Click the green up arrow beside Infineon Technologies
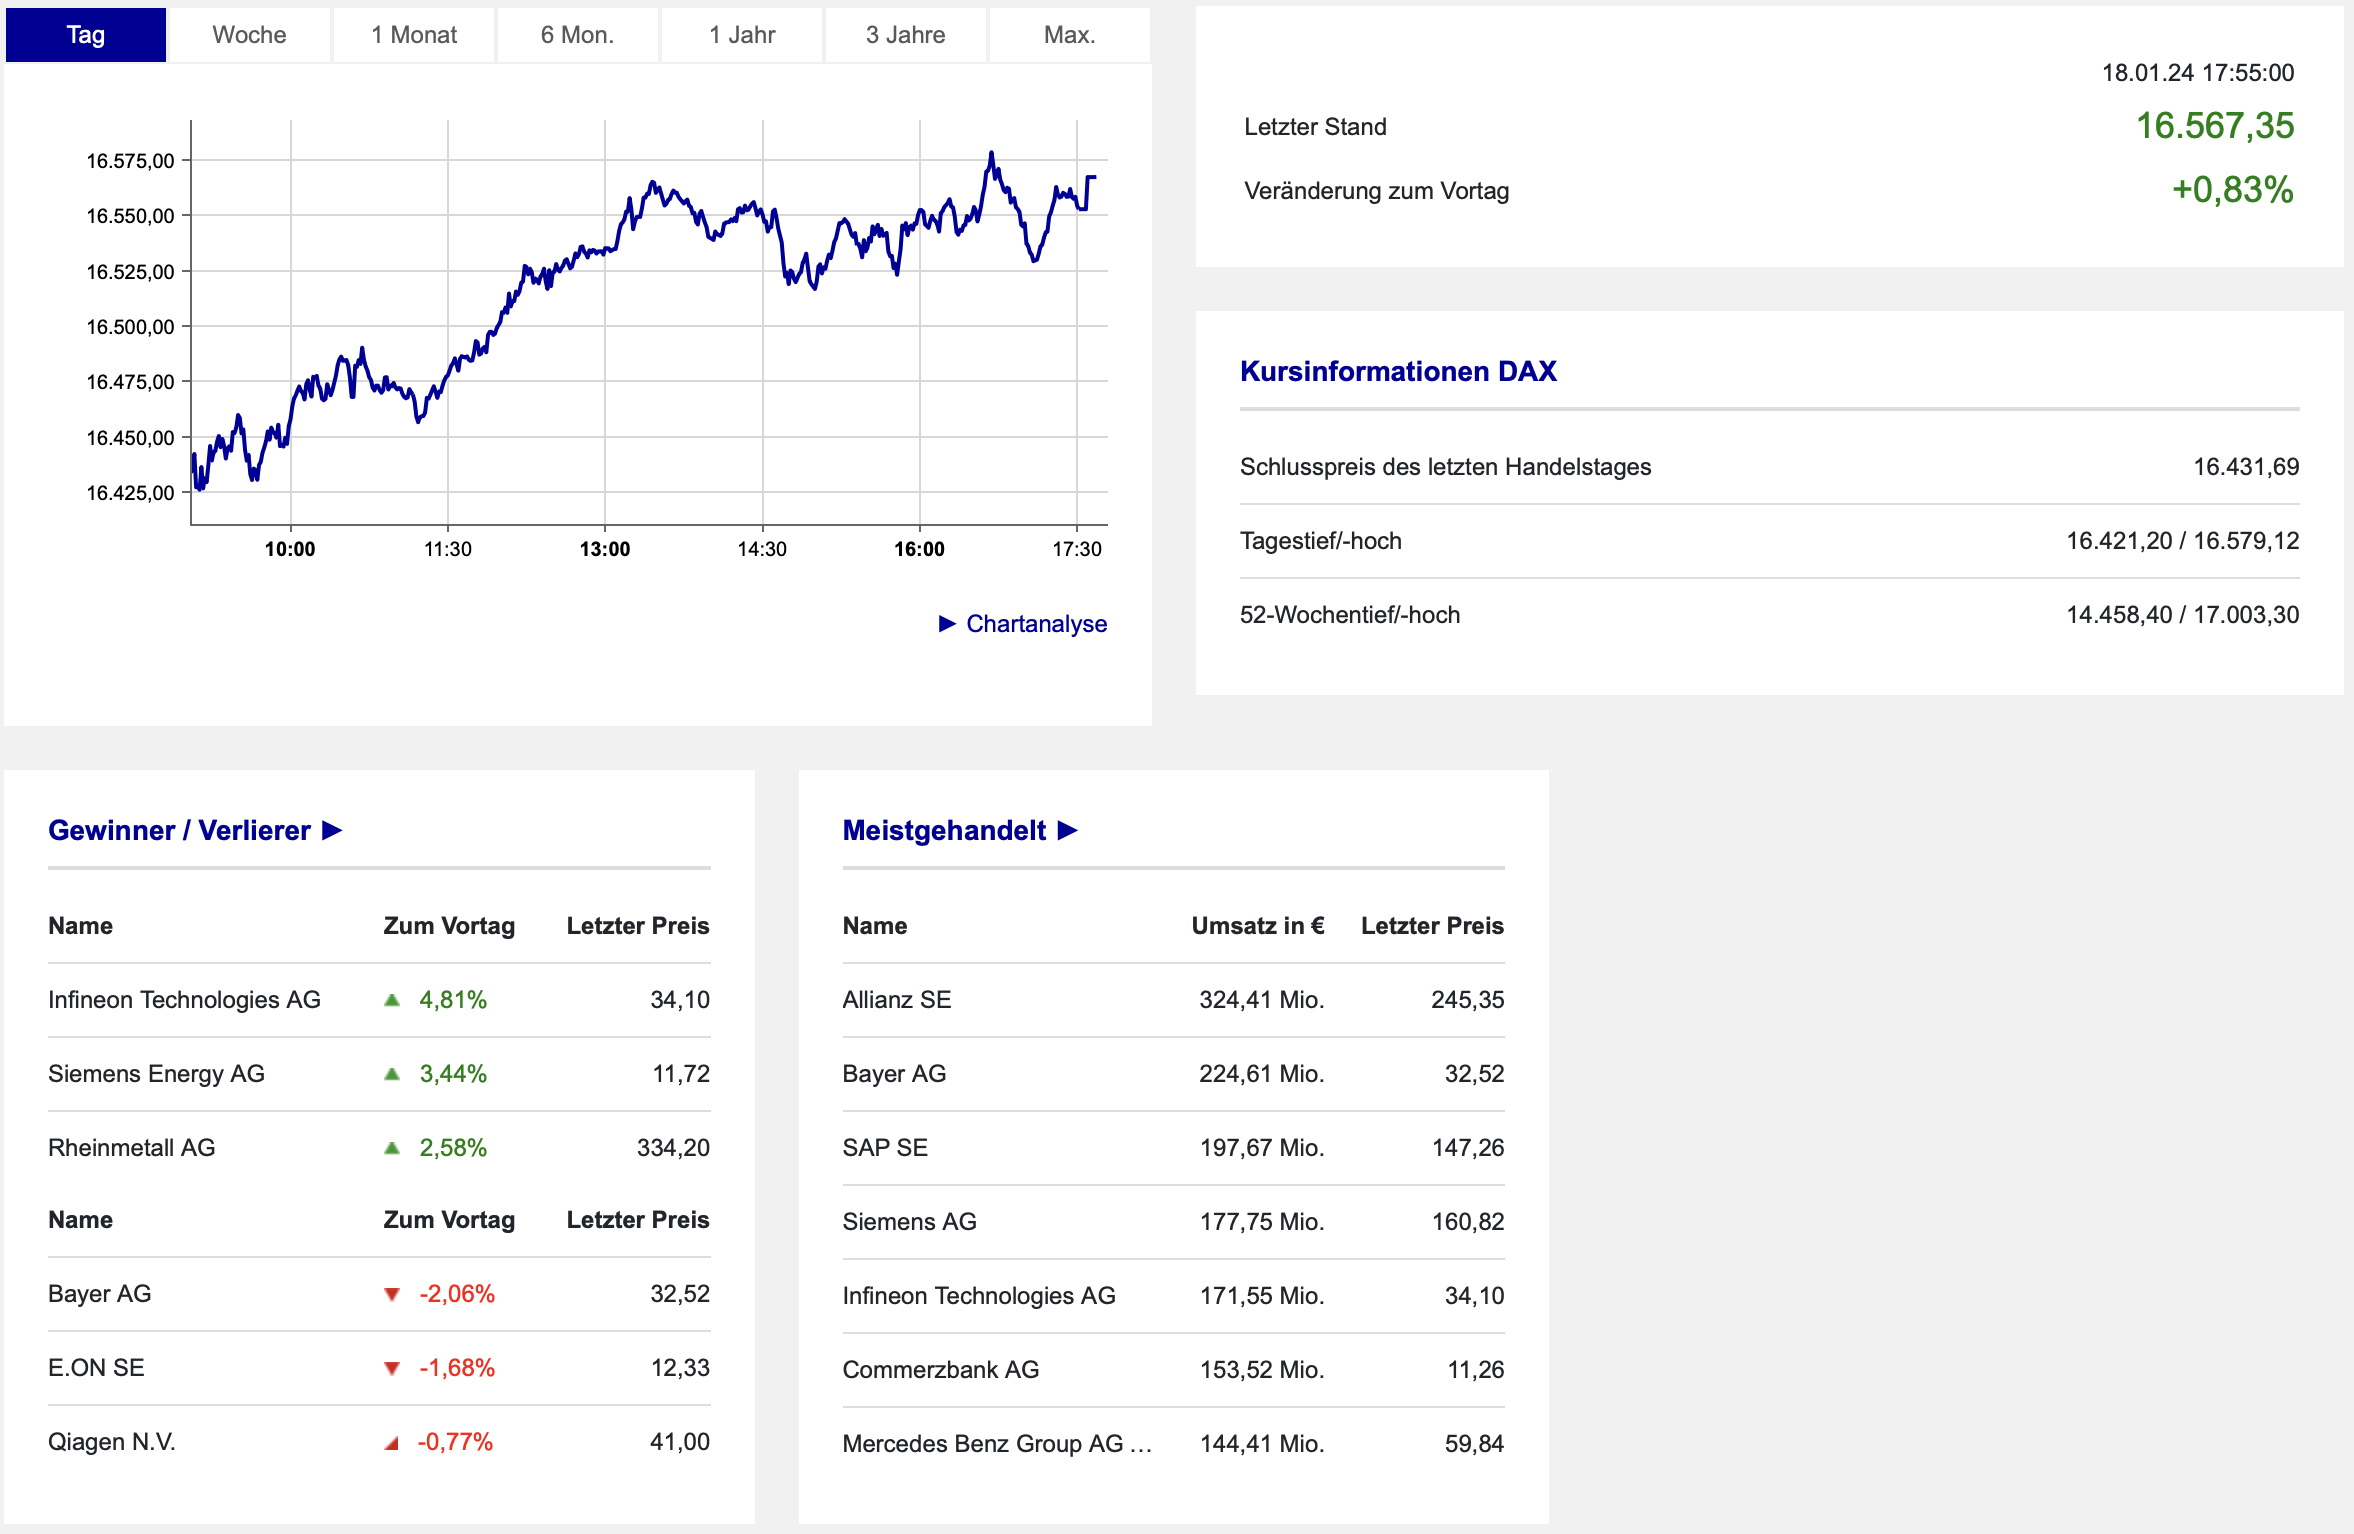The width and height of the screenshot is (2354, 1534). tap(392, 1000)
